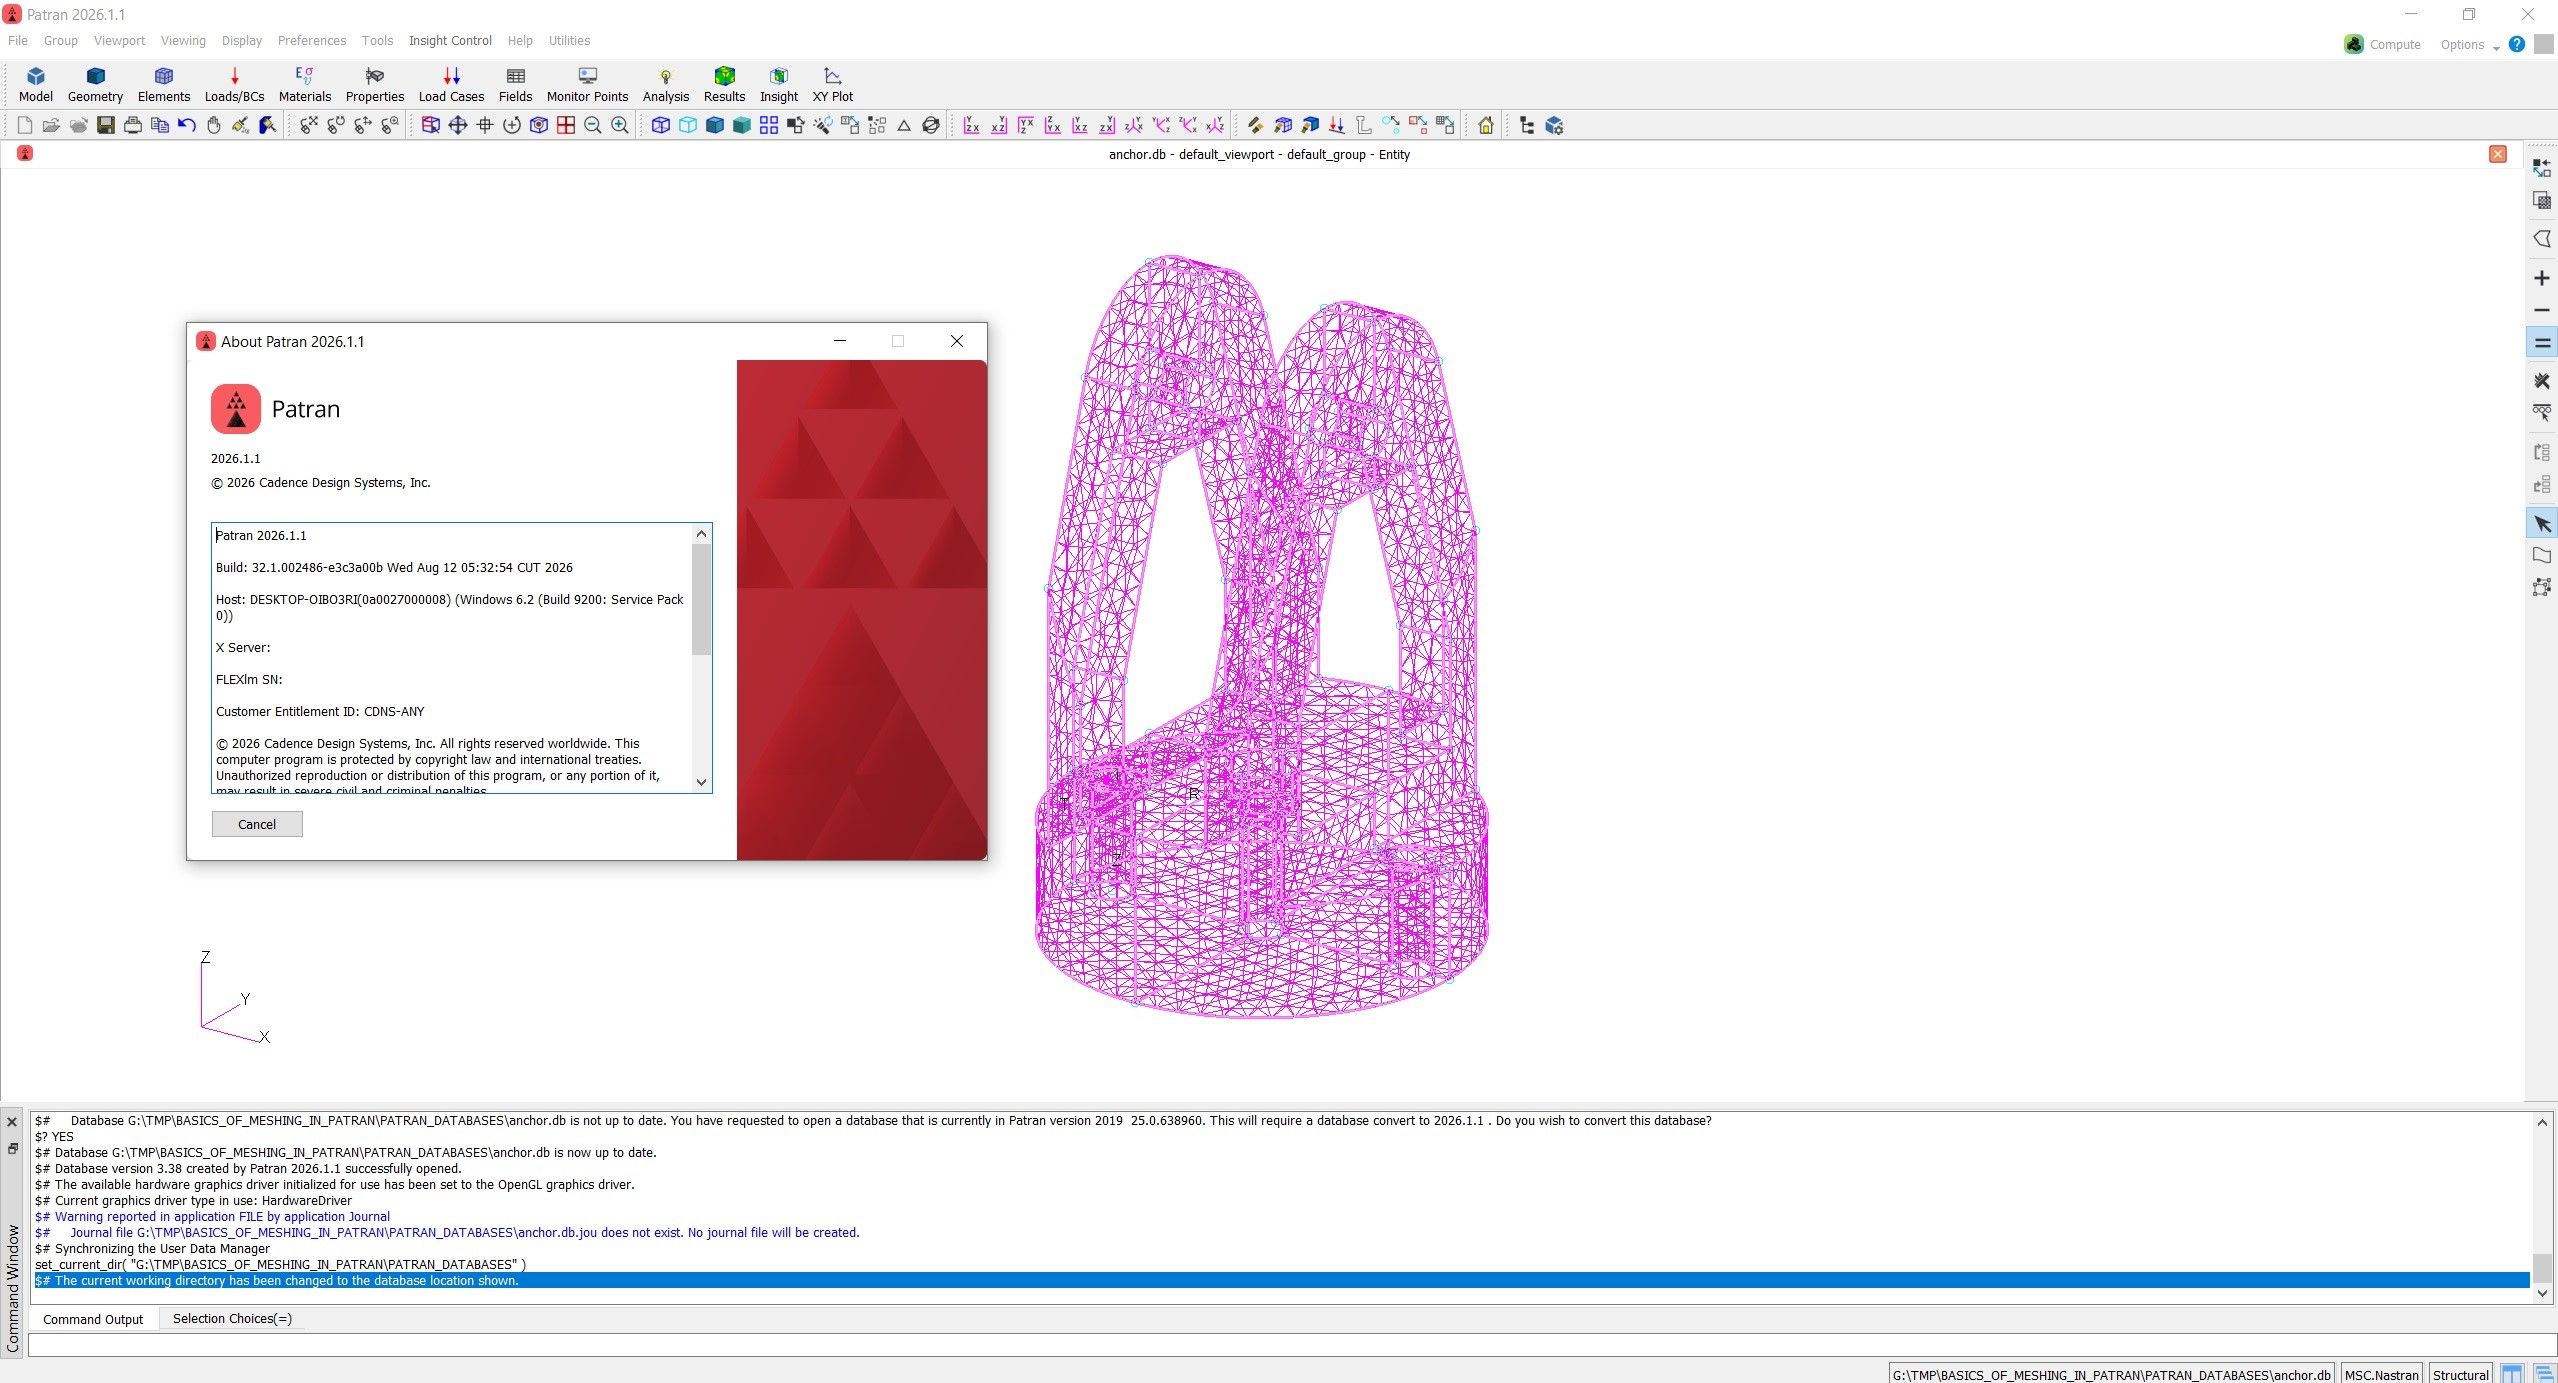
Task: Switch to smooth shaded blue cube icon
Action: coord(715,125)
